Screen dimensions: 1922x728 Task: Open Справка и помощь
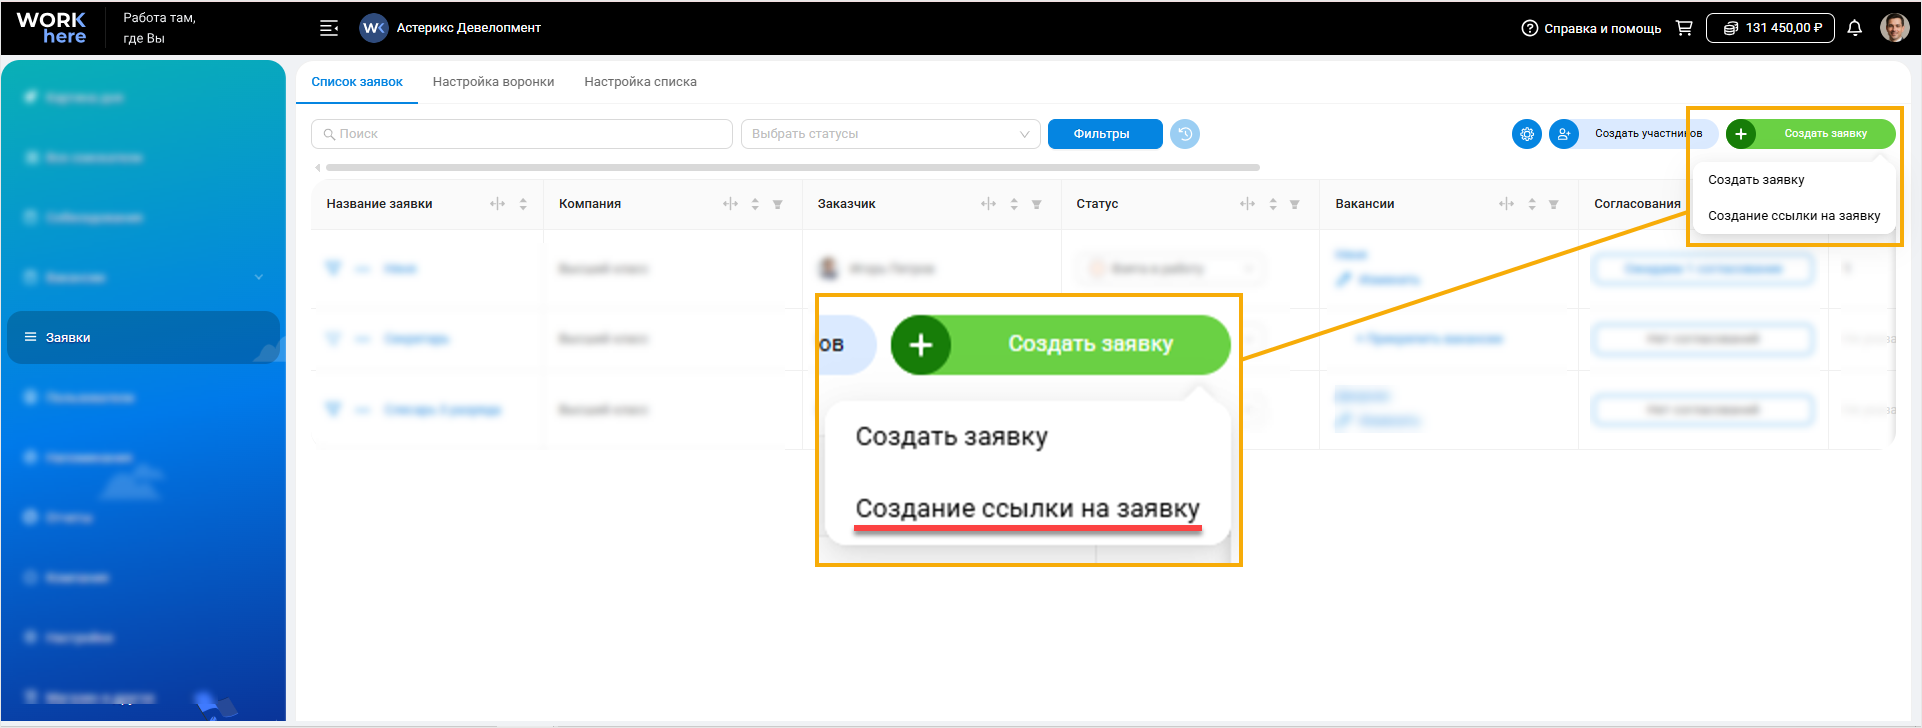(1591, 28)
